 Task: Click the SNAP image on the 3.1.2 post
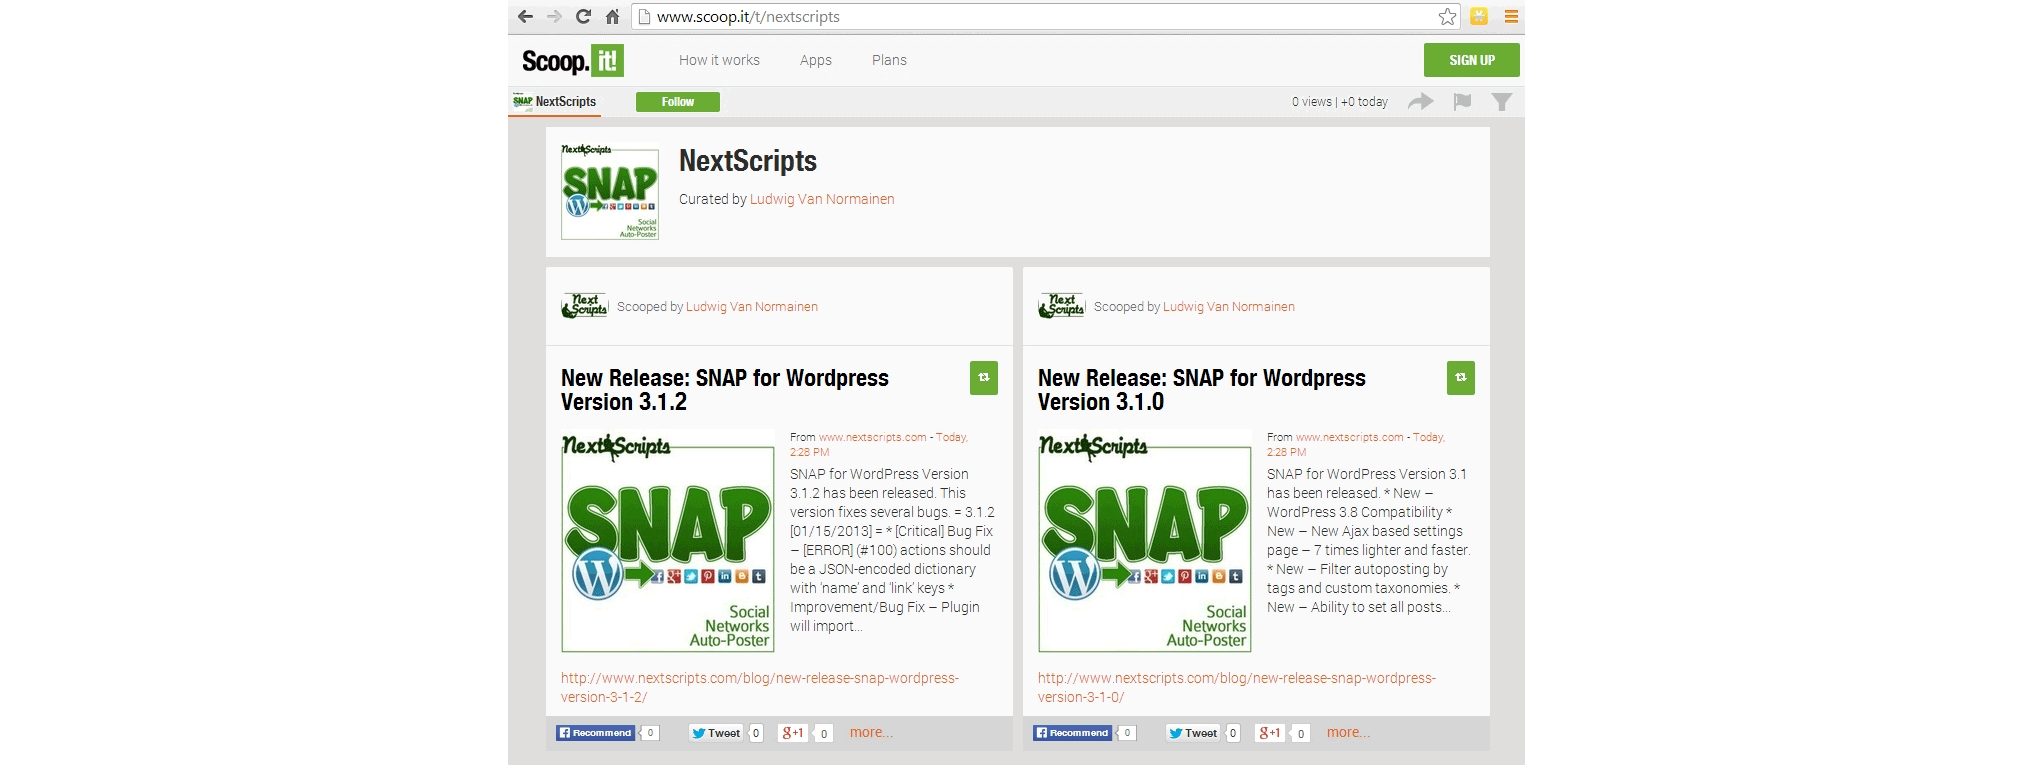click(668, 541)
